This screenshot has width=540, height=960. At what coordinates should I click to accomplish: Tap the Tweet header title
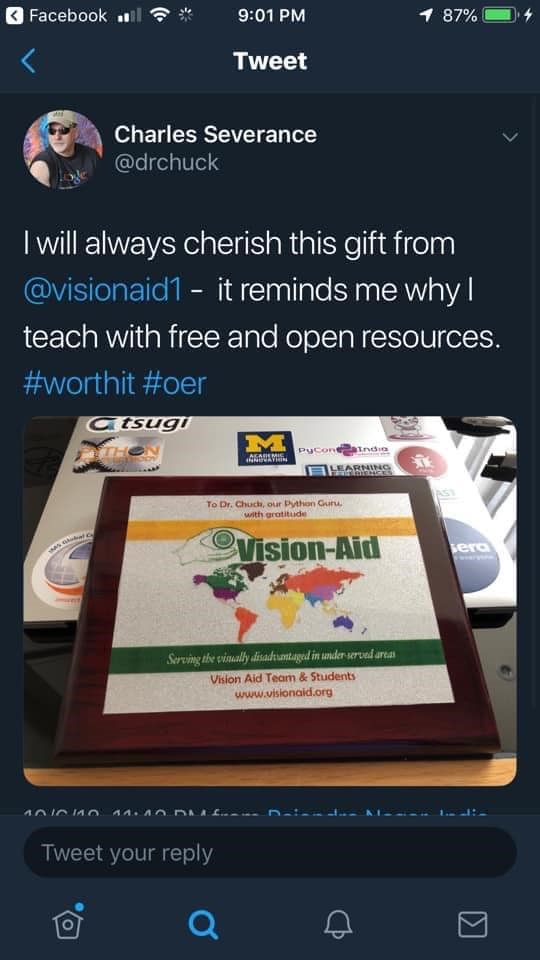click(x=270, y=61)
